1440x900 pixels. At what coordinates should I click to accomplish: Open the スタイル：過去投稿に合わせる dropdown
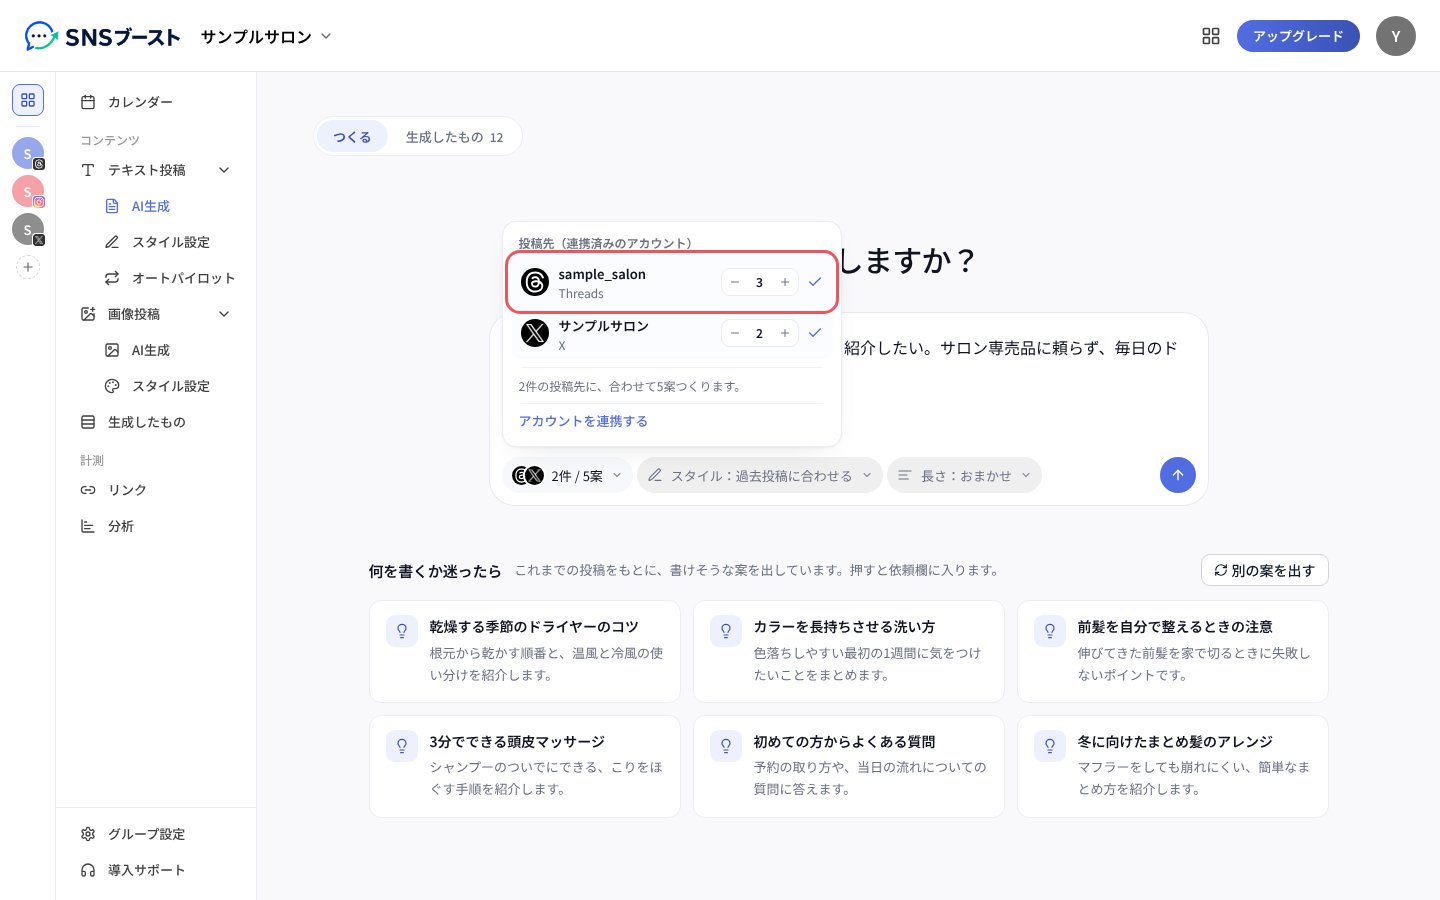[760, 475]
